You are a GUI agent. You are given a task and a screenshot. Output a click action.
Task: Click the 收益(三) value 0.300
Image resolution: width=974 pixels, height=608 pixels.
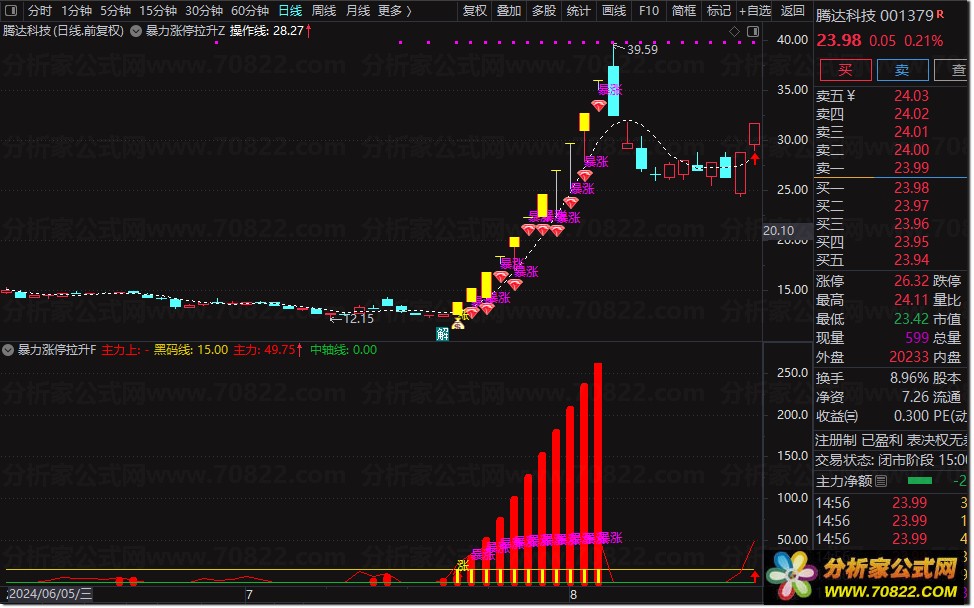coord(911,415)
